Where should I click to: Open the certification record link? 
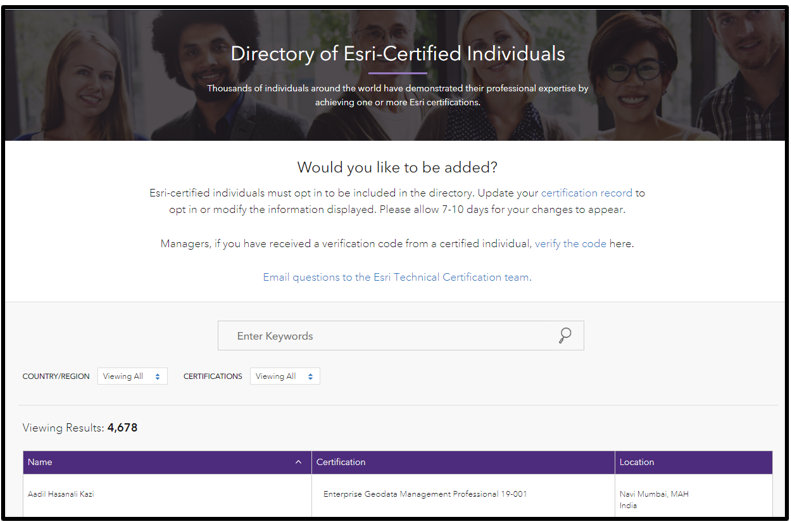pyautogui.click(x=586, y=193)
